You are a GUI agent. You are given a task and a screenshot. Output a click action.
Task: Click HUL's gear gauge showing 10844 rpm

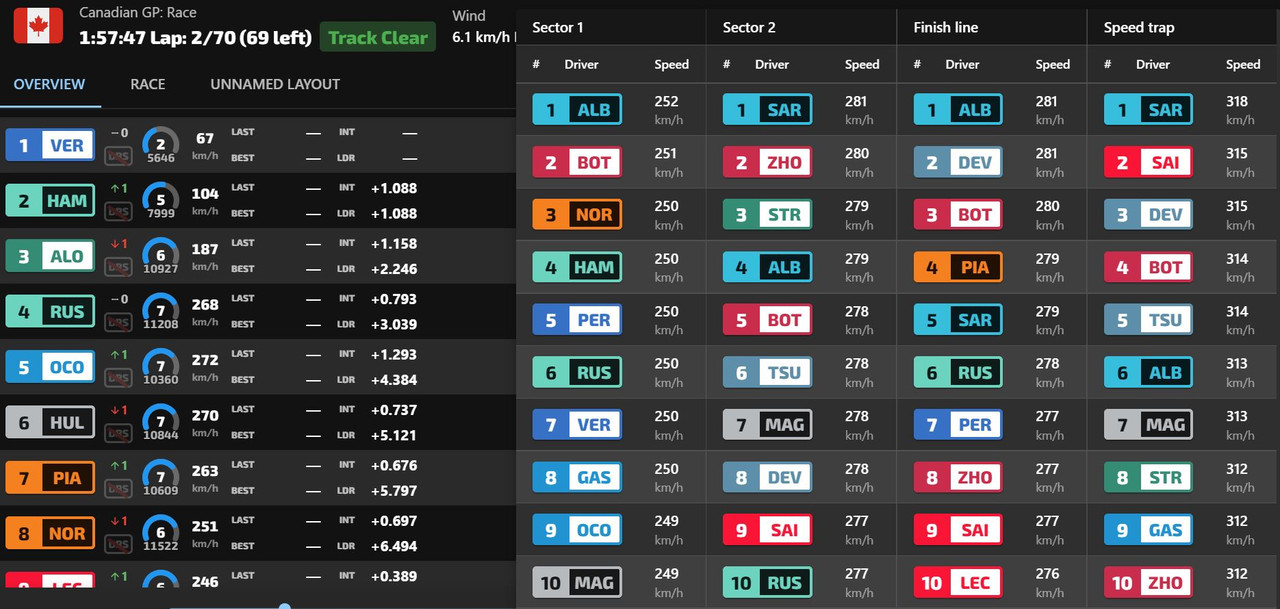coord(160,422)
